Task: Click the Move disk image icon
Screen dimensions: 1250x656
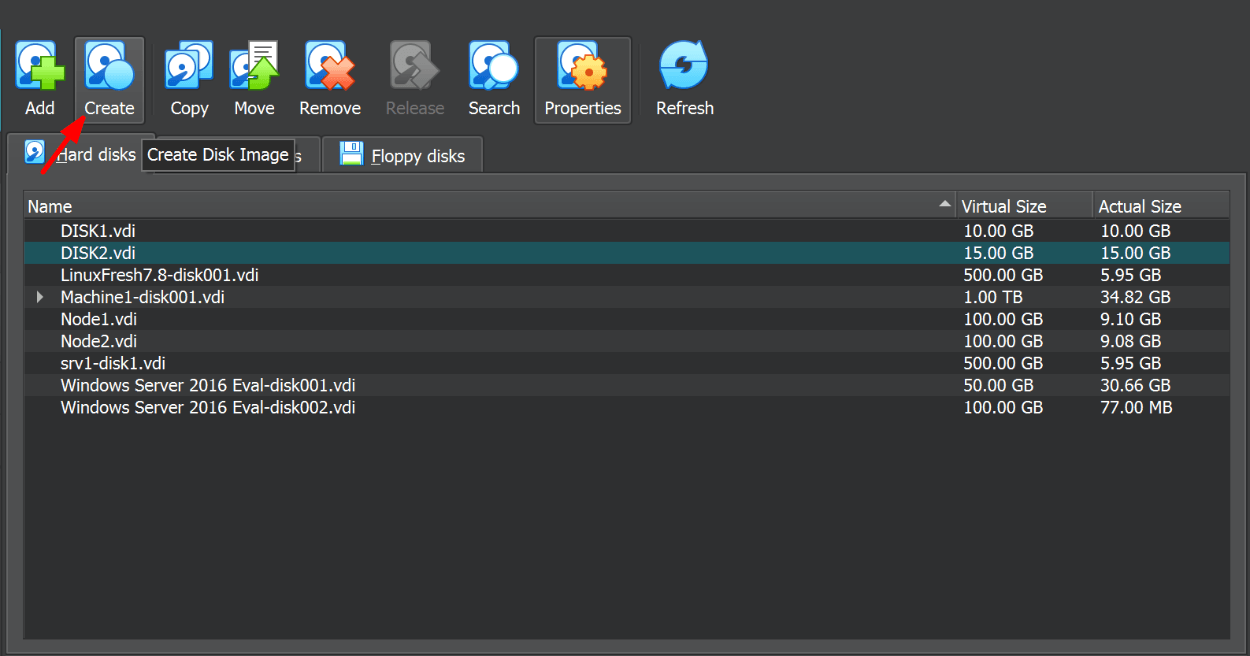Action: click(253, 66)
